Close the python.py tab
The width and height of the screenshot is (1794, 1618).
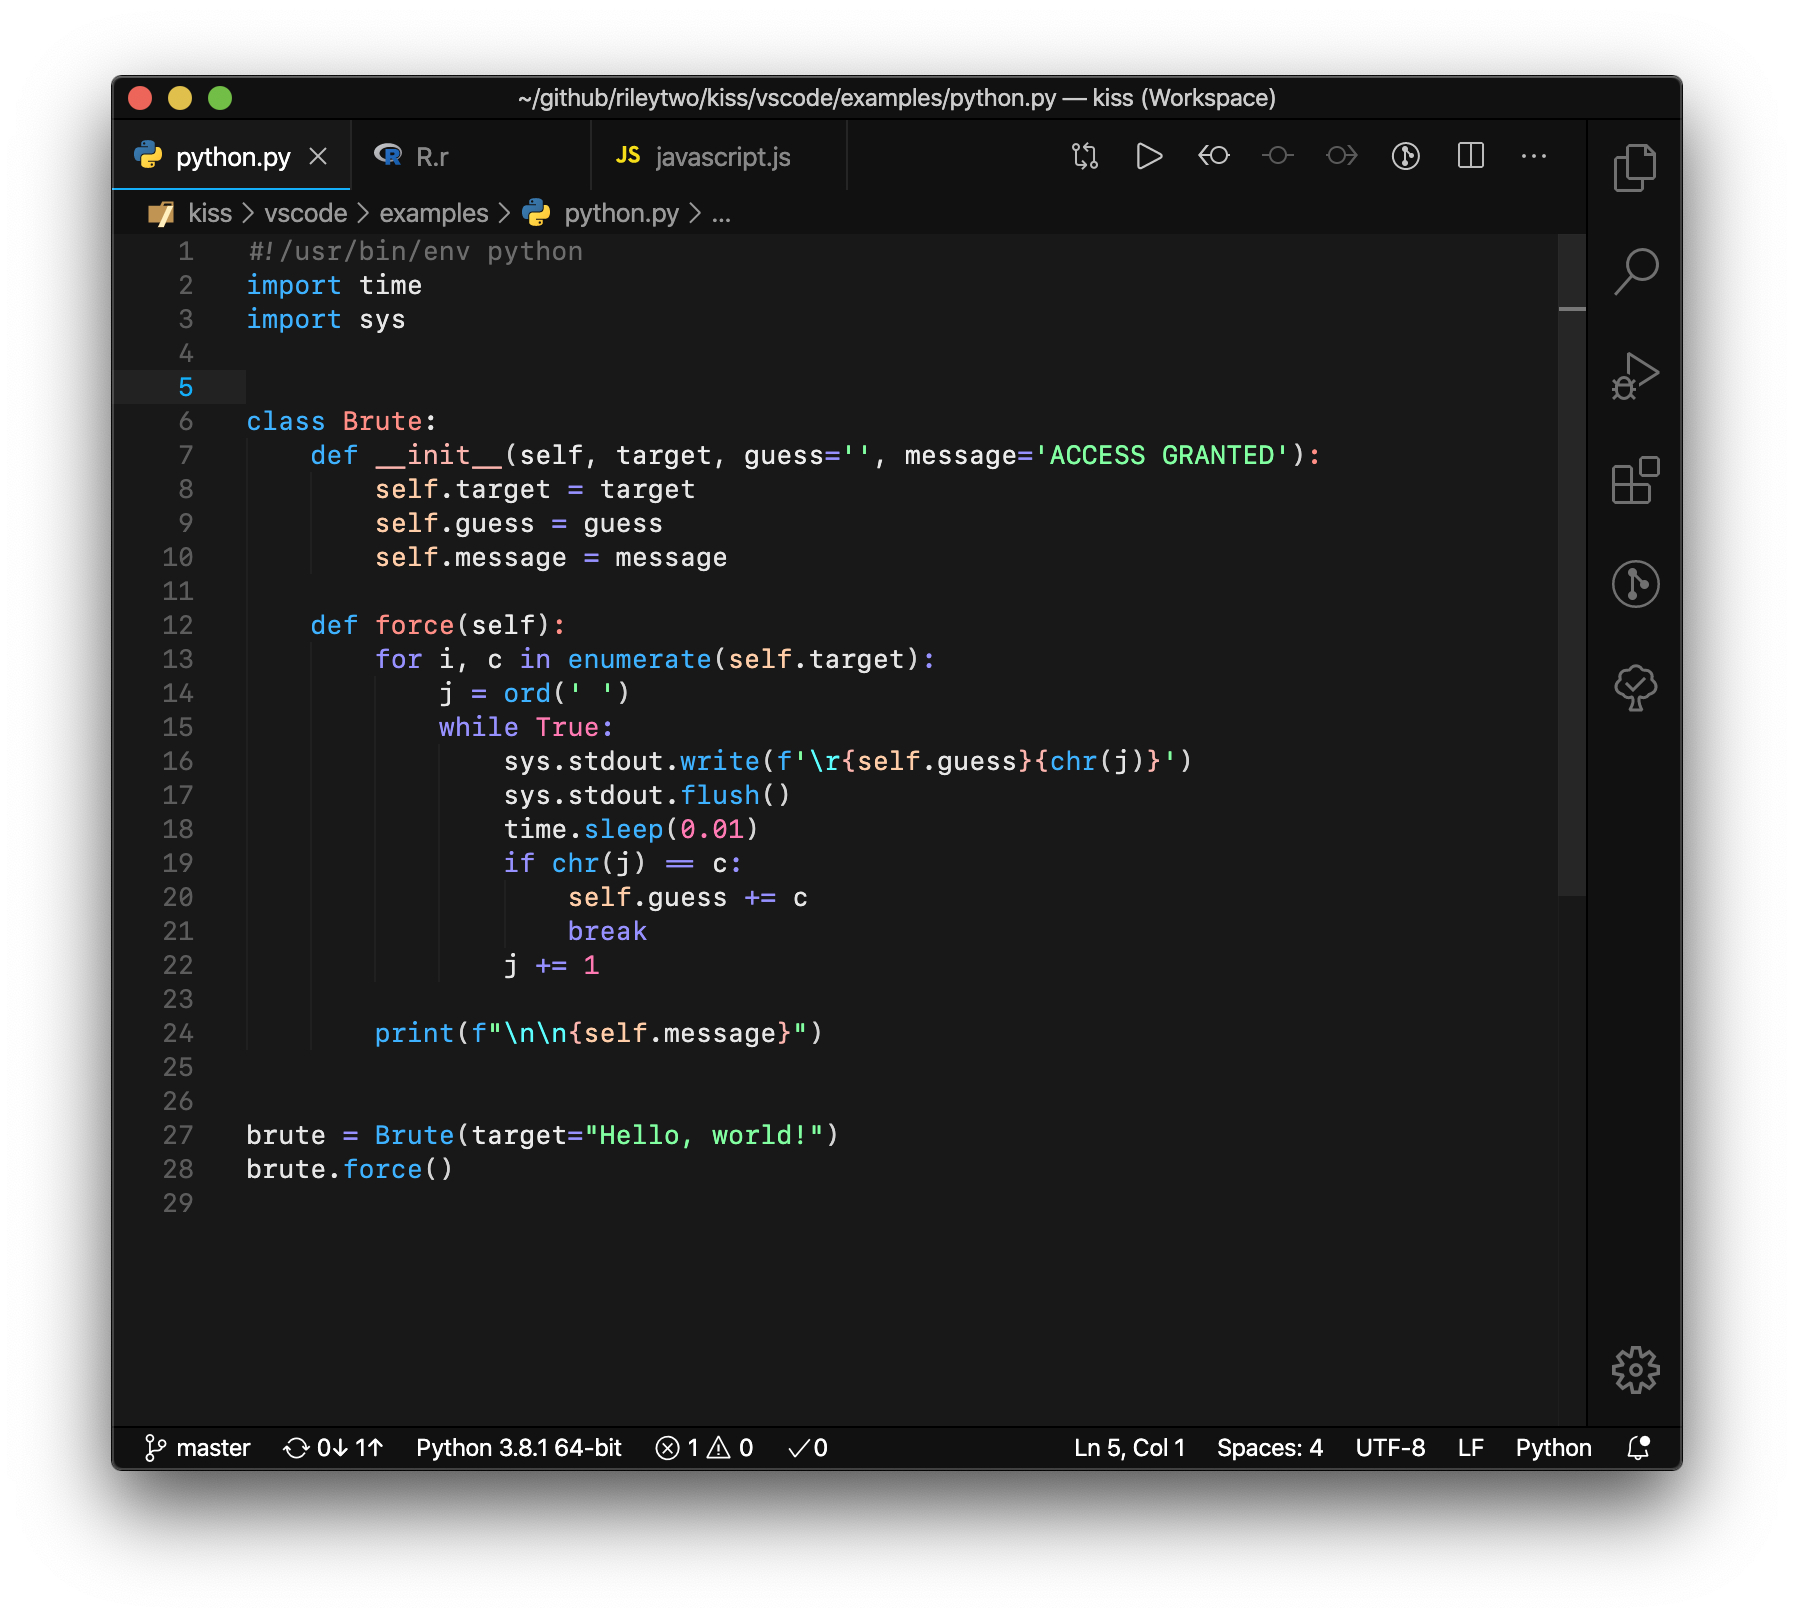click(318, 157)
